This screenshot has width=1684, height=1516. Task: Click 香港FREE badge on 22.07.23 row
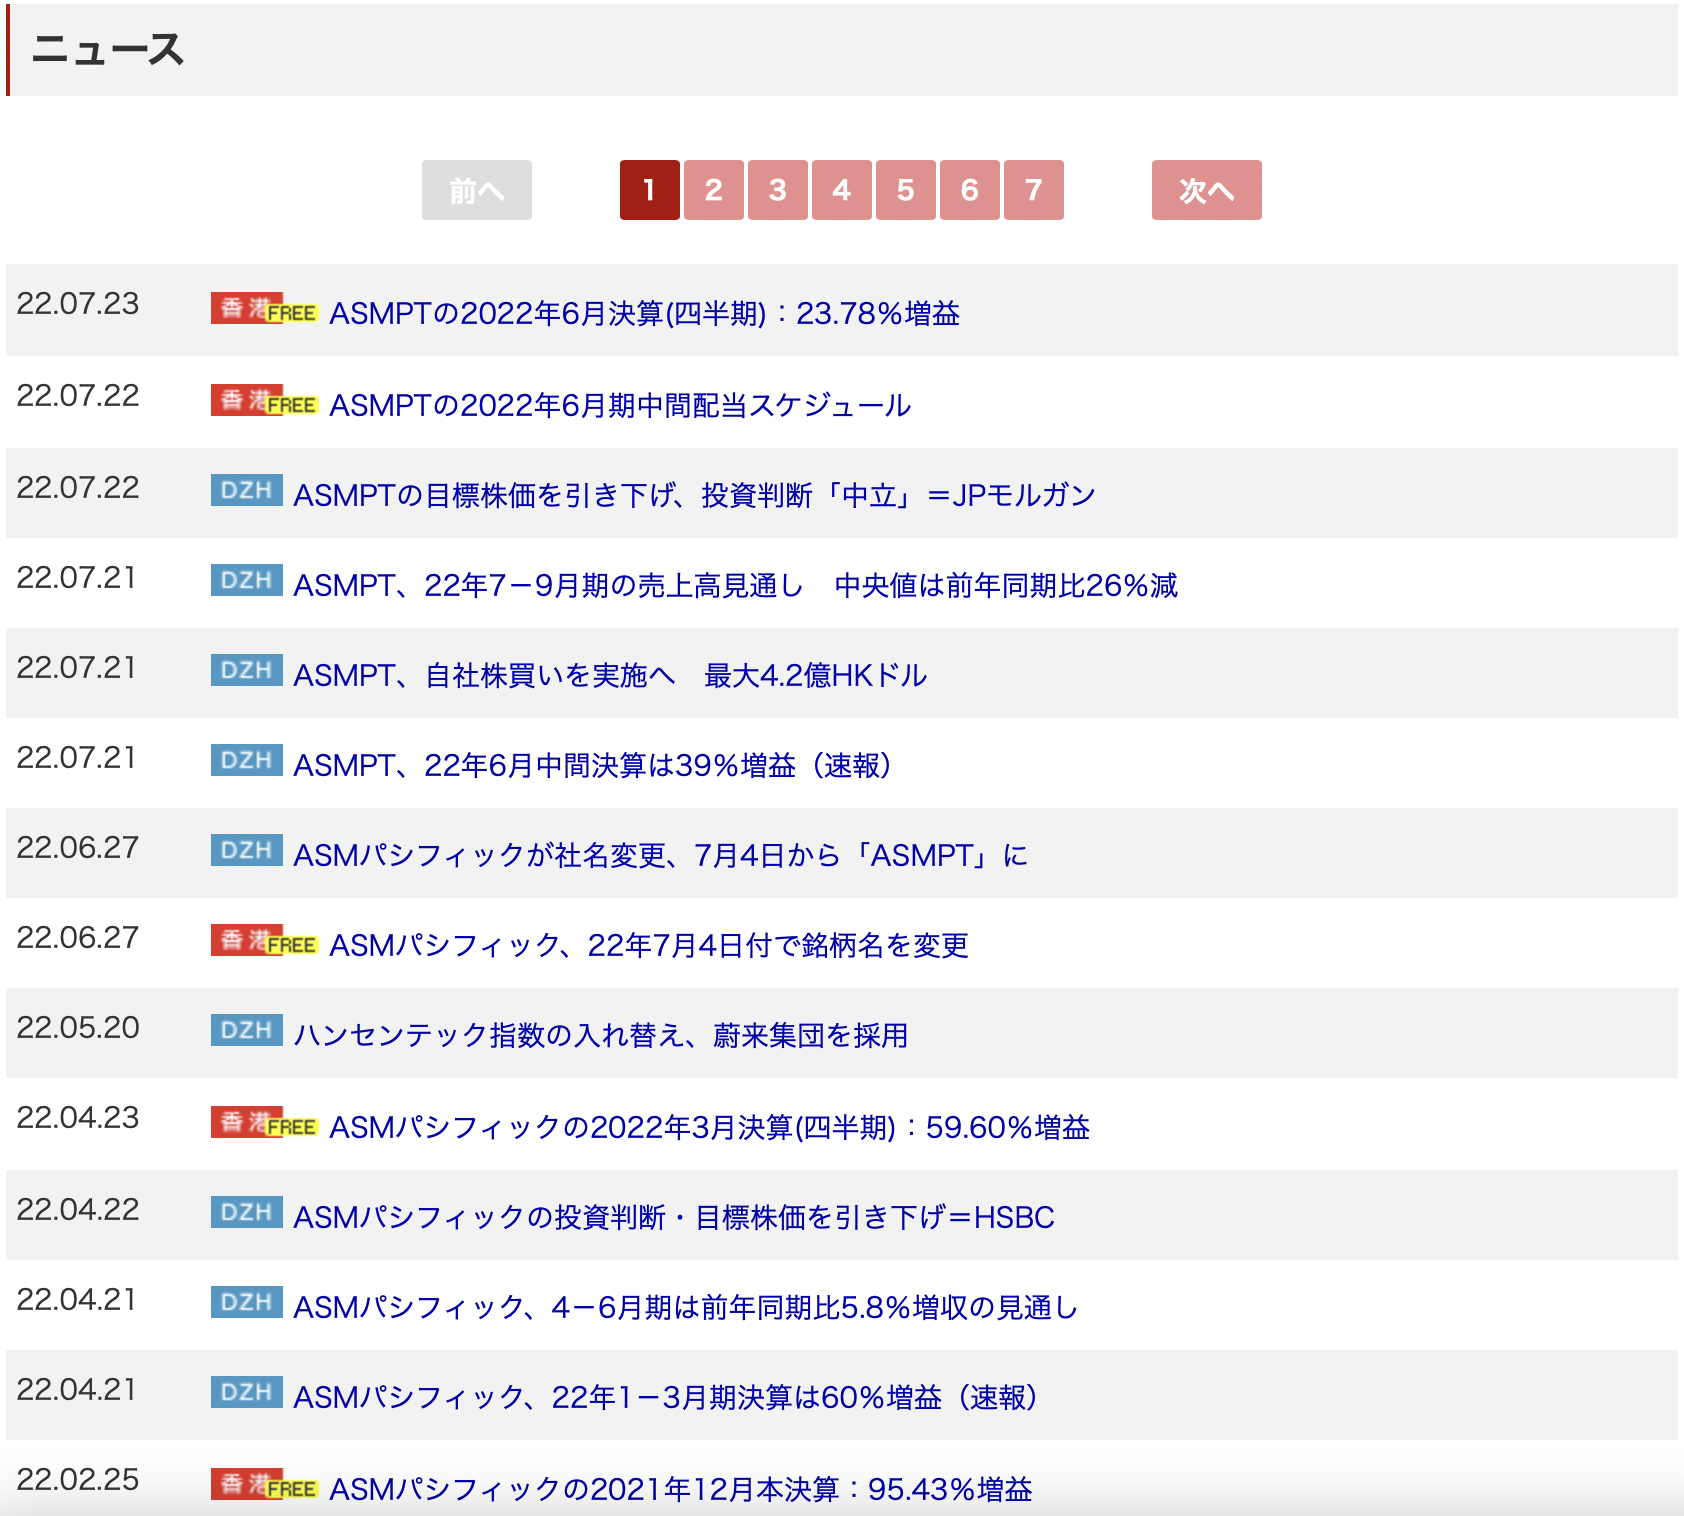click(264, 308)
